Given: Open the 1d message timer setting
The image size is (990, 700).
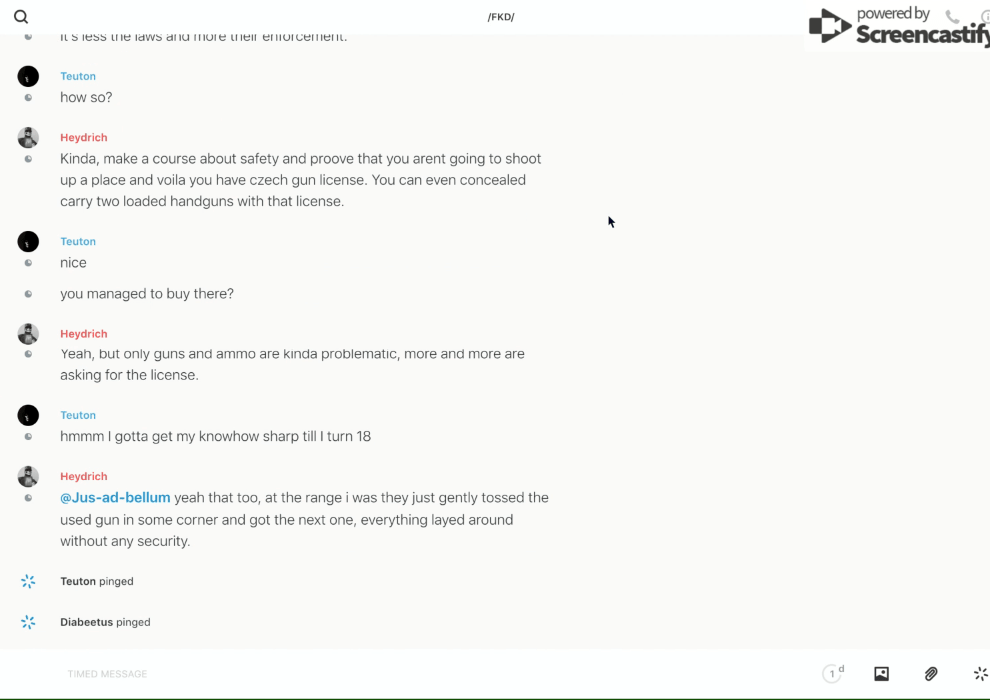Looking at the screenshot, I should pos(833,674).
